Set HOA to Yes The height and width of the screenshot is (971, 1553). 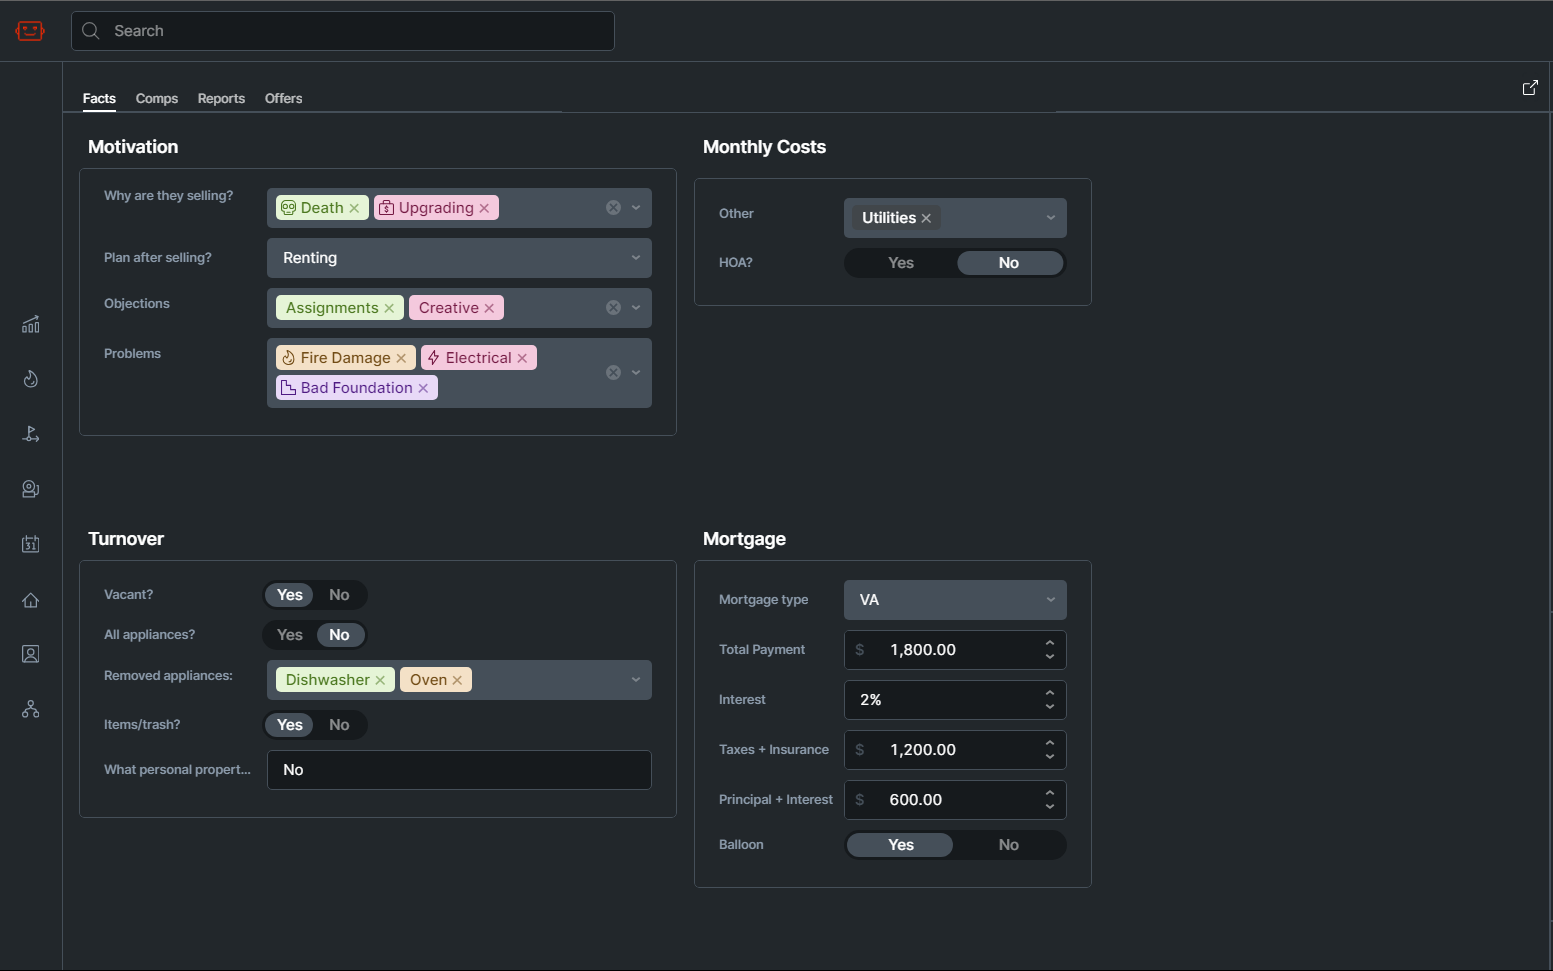pyautogui.click(x=900, y=263)
